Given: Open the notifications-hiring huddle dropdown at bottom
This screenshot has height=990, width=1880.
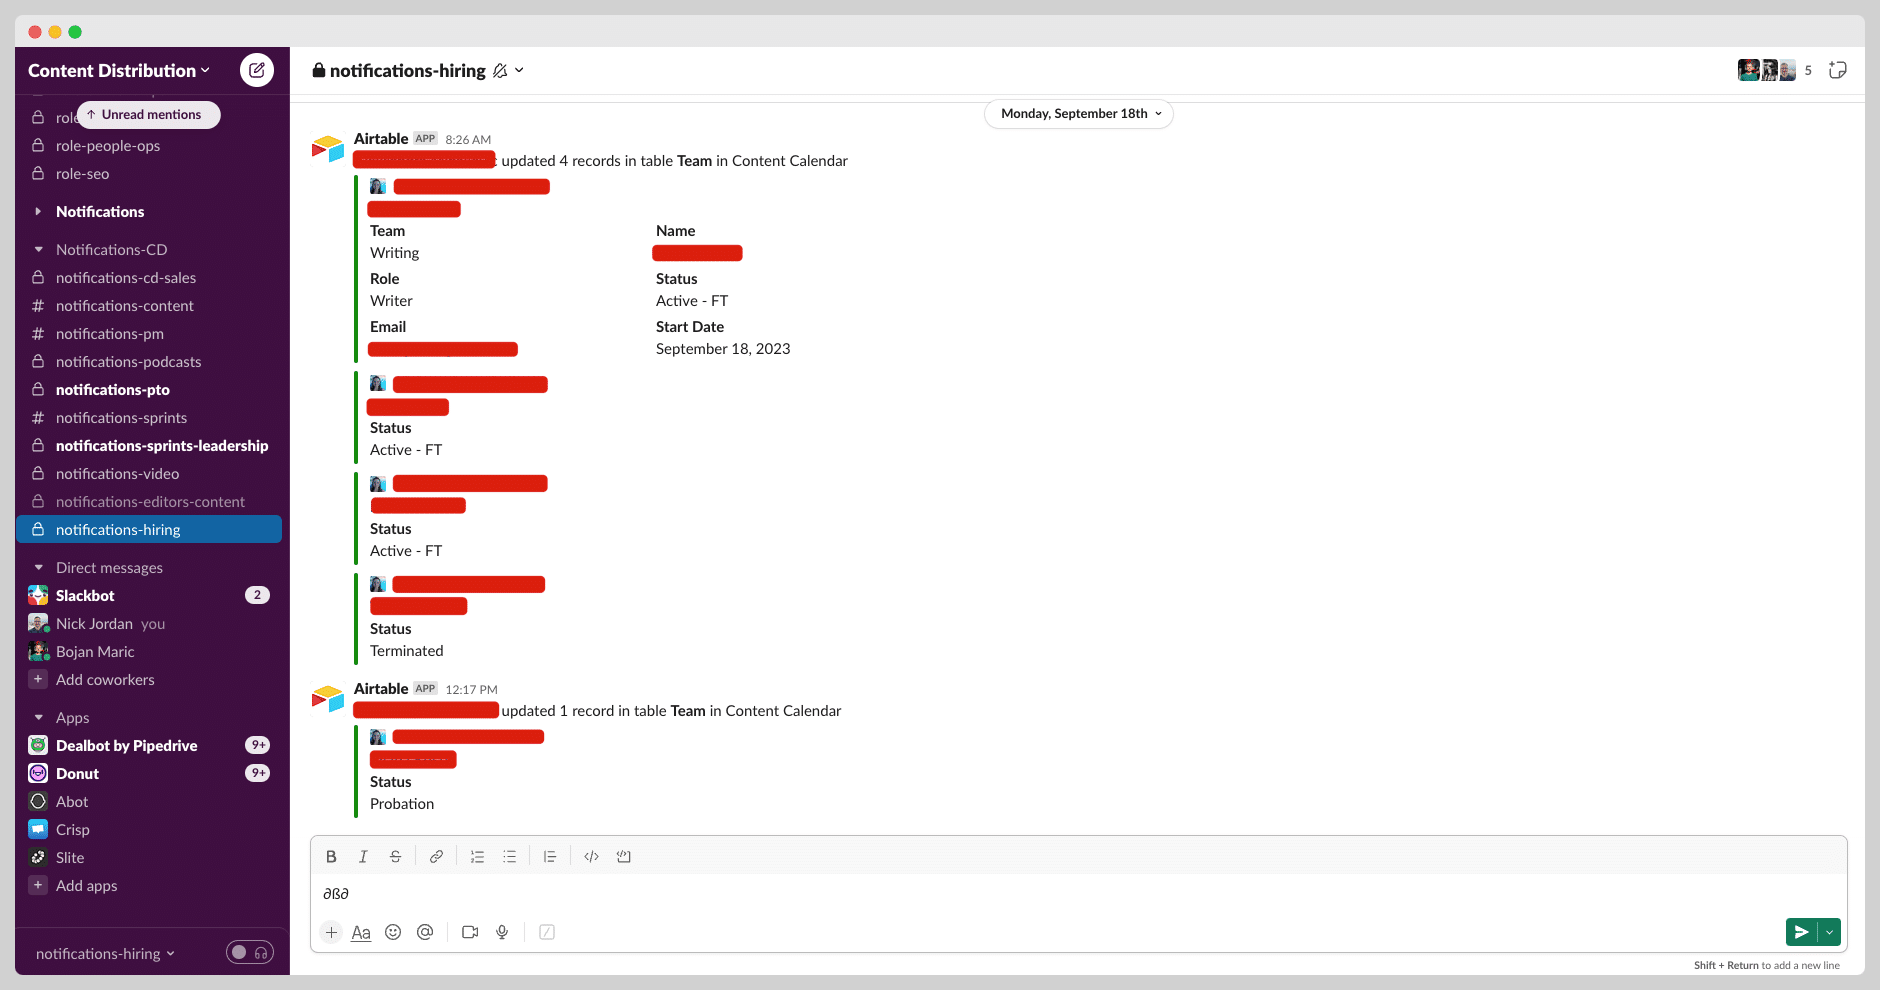Looking at the screenshot, I should pyautogui.click(x=105, y=954).
